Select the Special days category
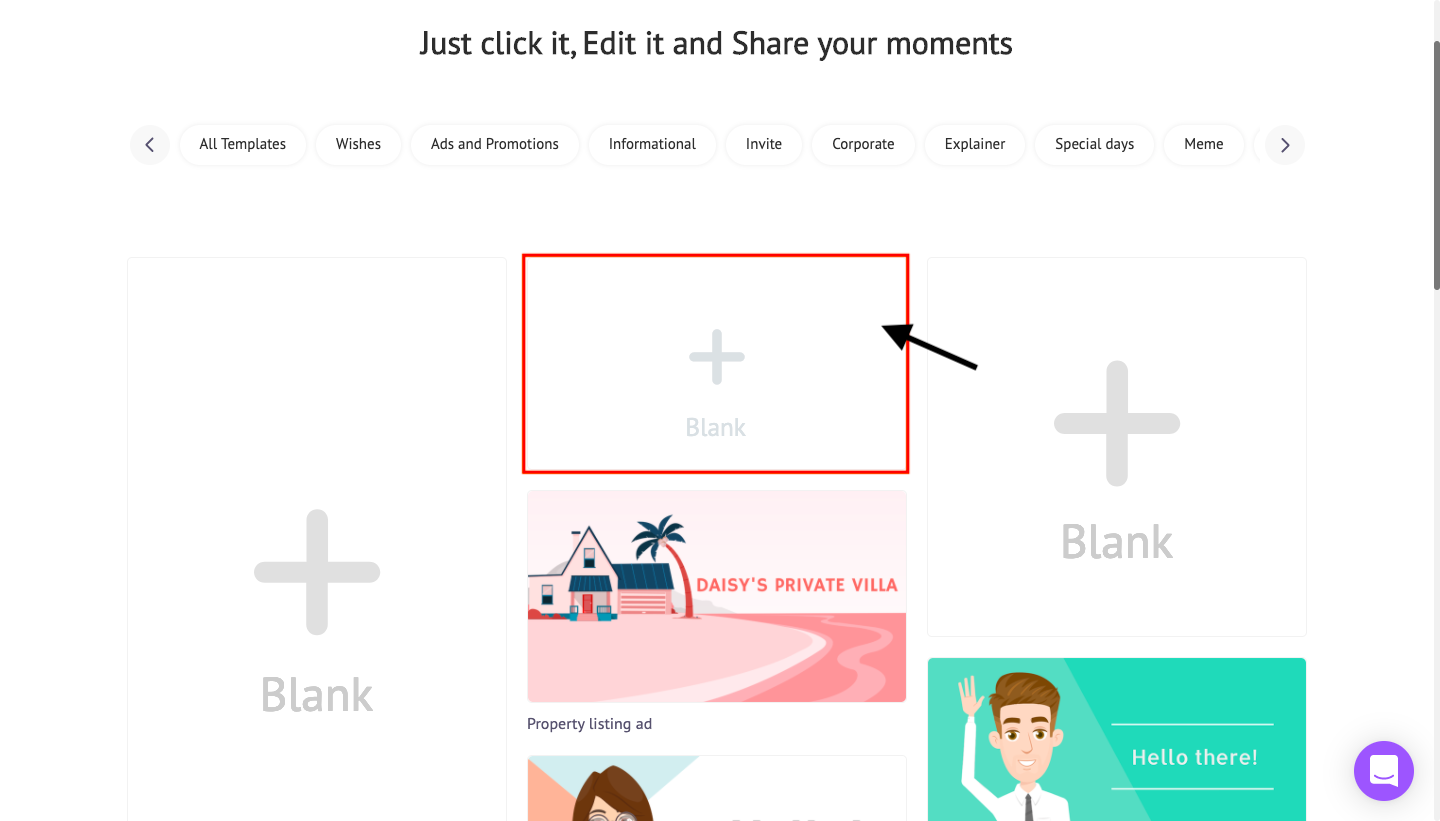This screenshot has width=1440, height=821. click(1095, 144)
